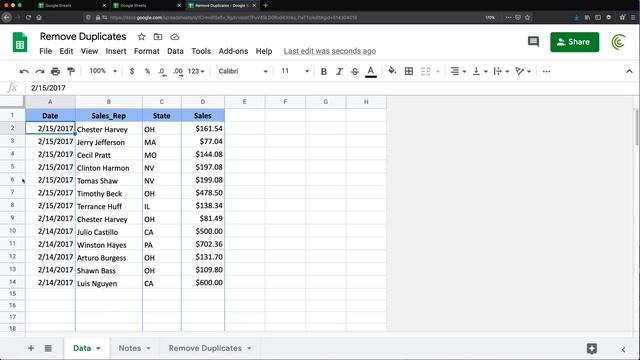640x360 pixels.
Task: Click the Print icon
Action: pyautogui.click(x=55, y=71)
